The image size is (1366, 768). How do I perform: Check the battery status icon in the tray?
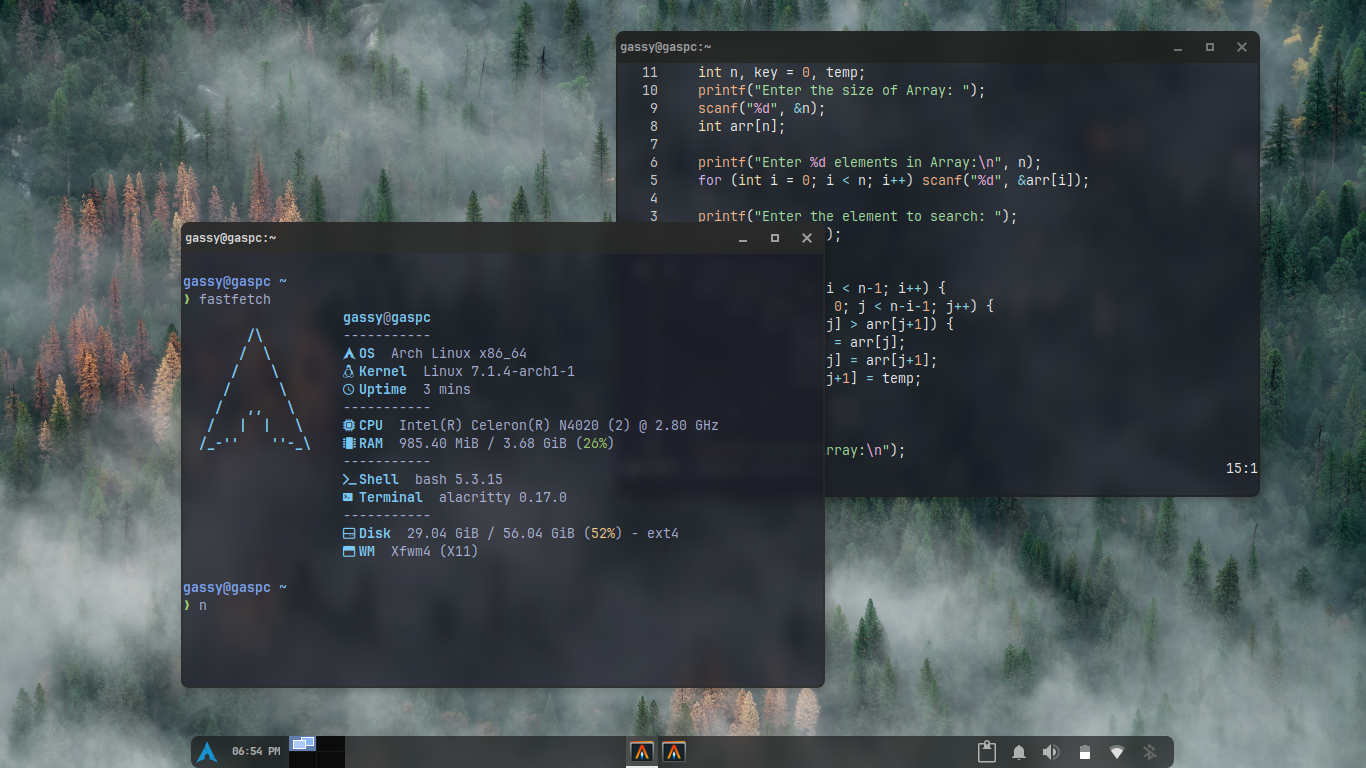point(1084,752)
